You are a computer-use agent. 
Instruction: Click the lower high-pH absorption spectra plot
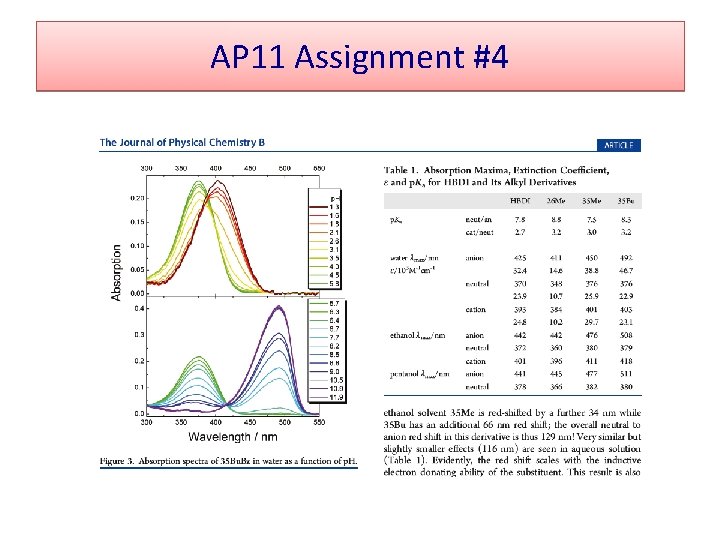point(232,356)
